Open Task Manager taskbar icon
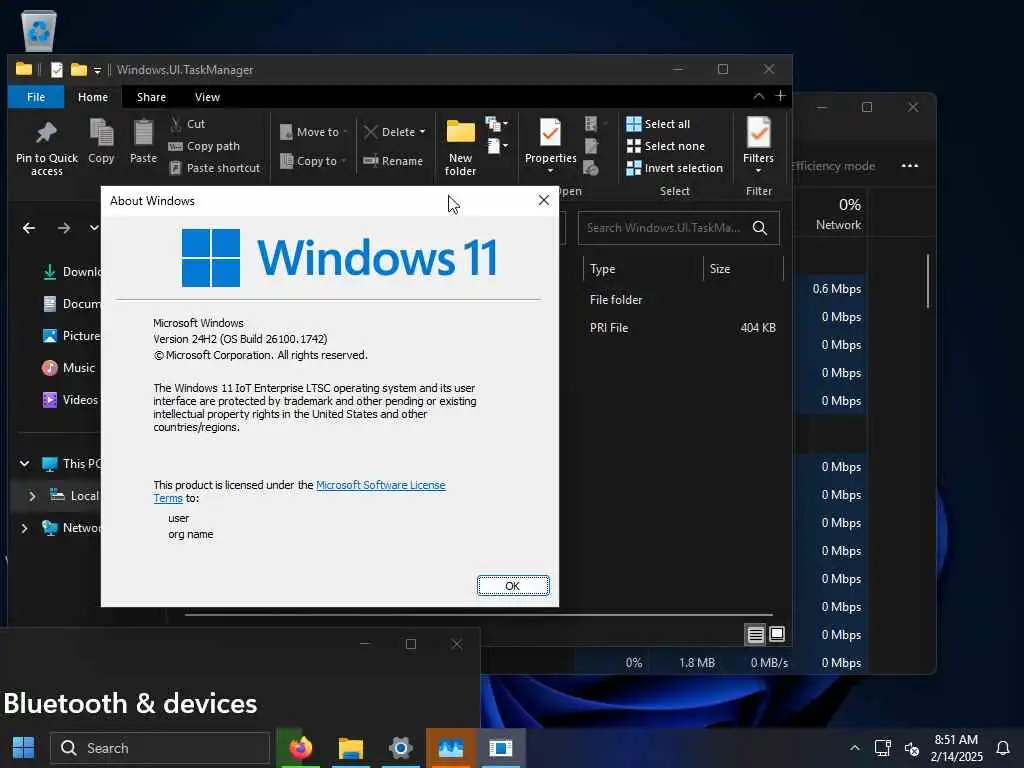 (451, 748)
